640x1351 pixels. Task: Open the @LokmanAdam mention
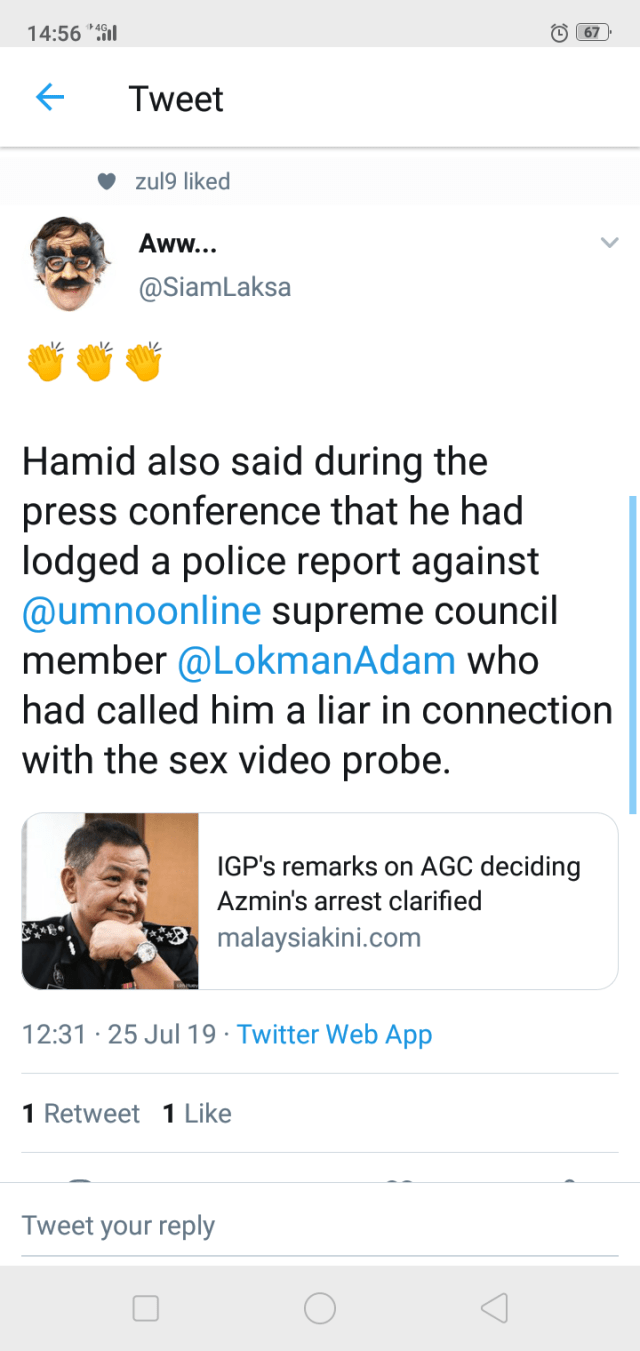pos(317,660)
